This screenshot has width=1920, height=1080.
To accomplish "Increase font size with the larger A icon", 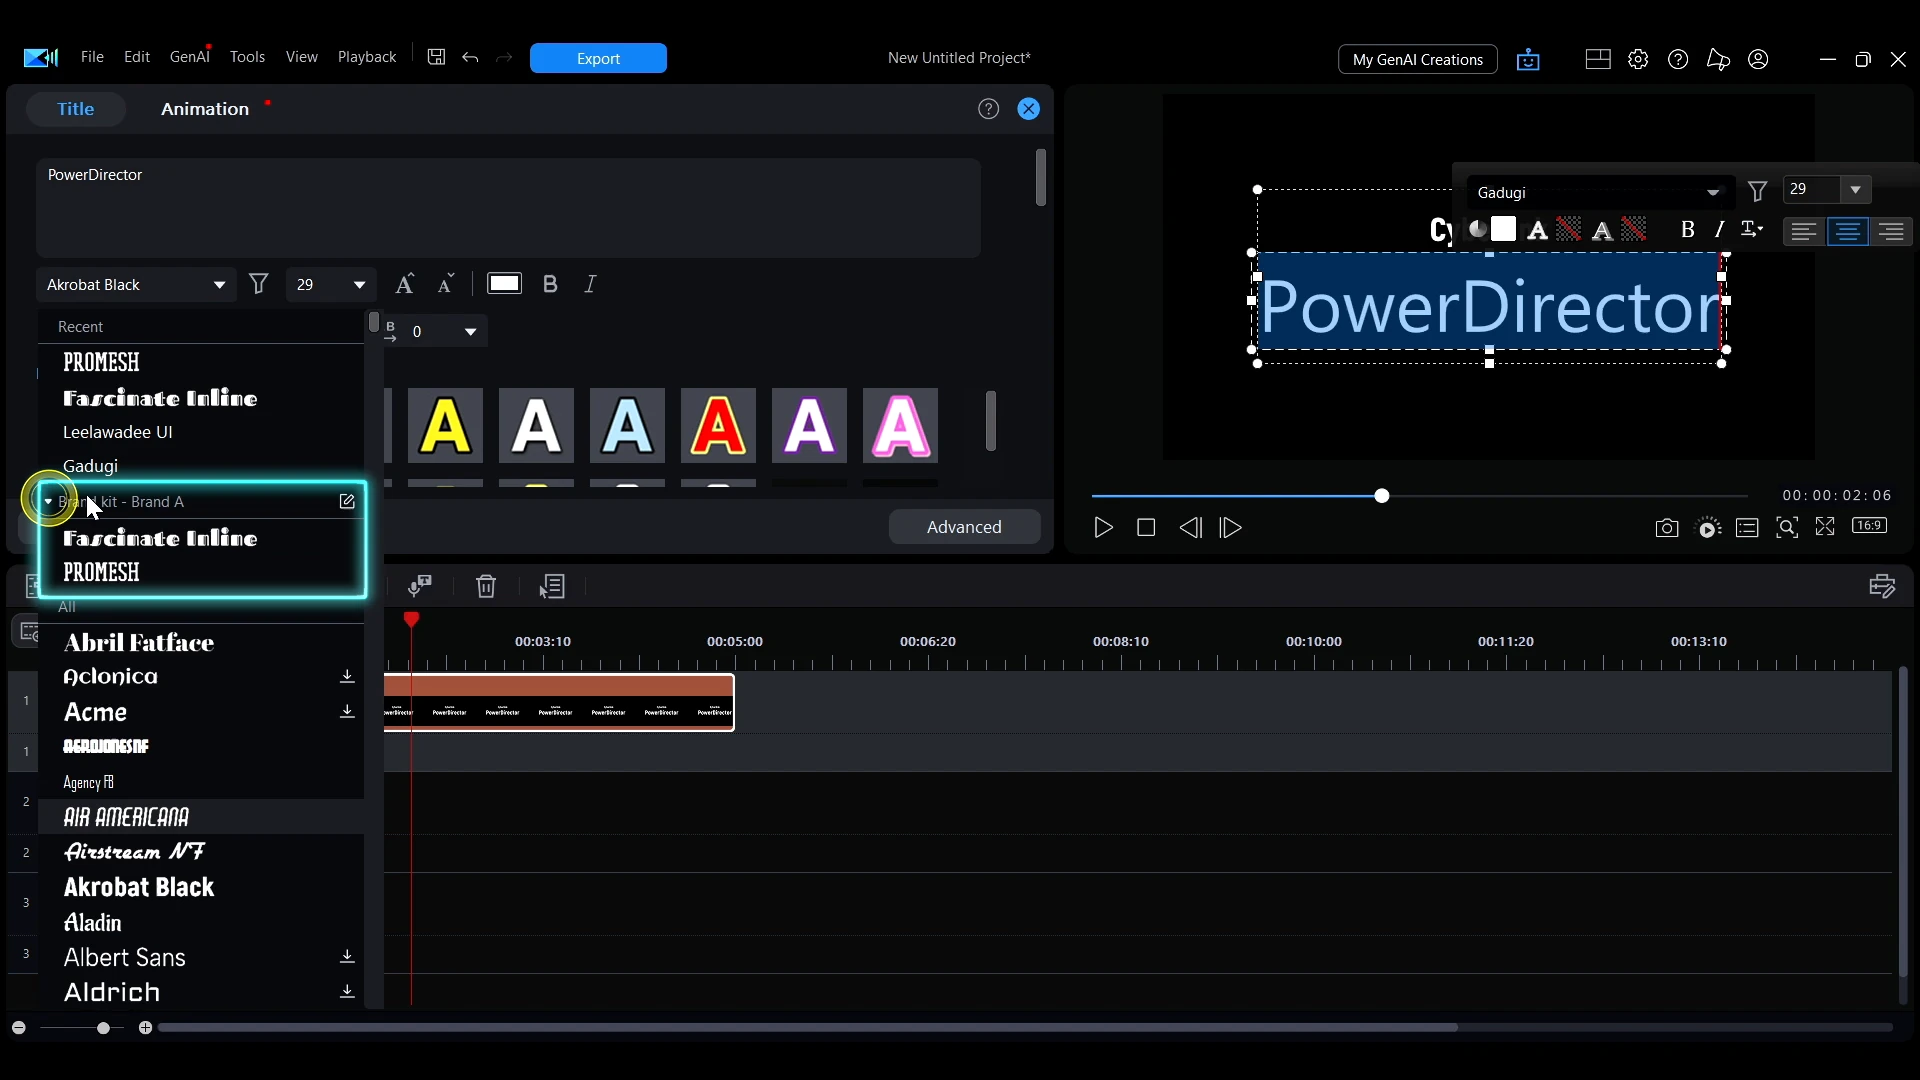I will (404, 285).
